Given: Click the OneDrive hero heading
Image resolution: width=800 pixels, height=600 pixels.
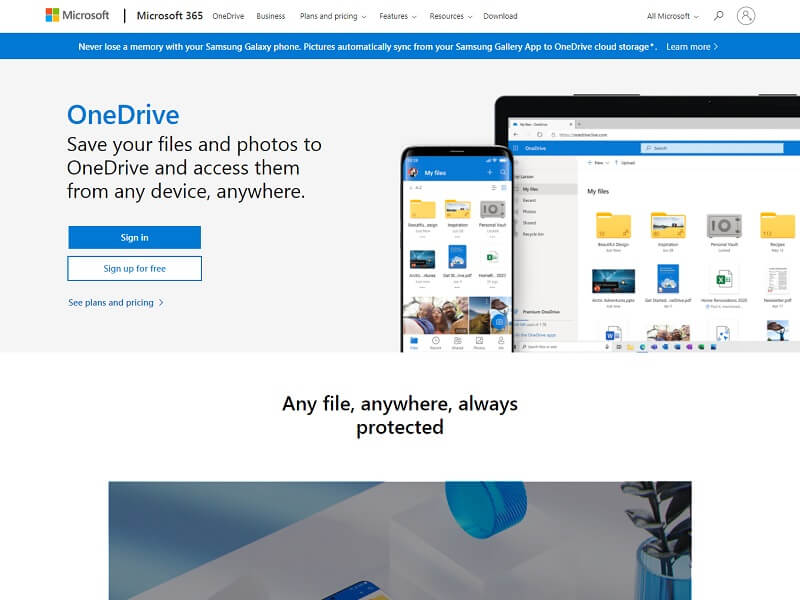Looking at the screenshot, I should (123, 115).
